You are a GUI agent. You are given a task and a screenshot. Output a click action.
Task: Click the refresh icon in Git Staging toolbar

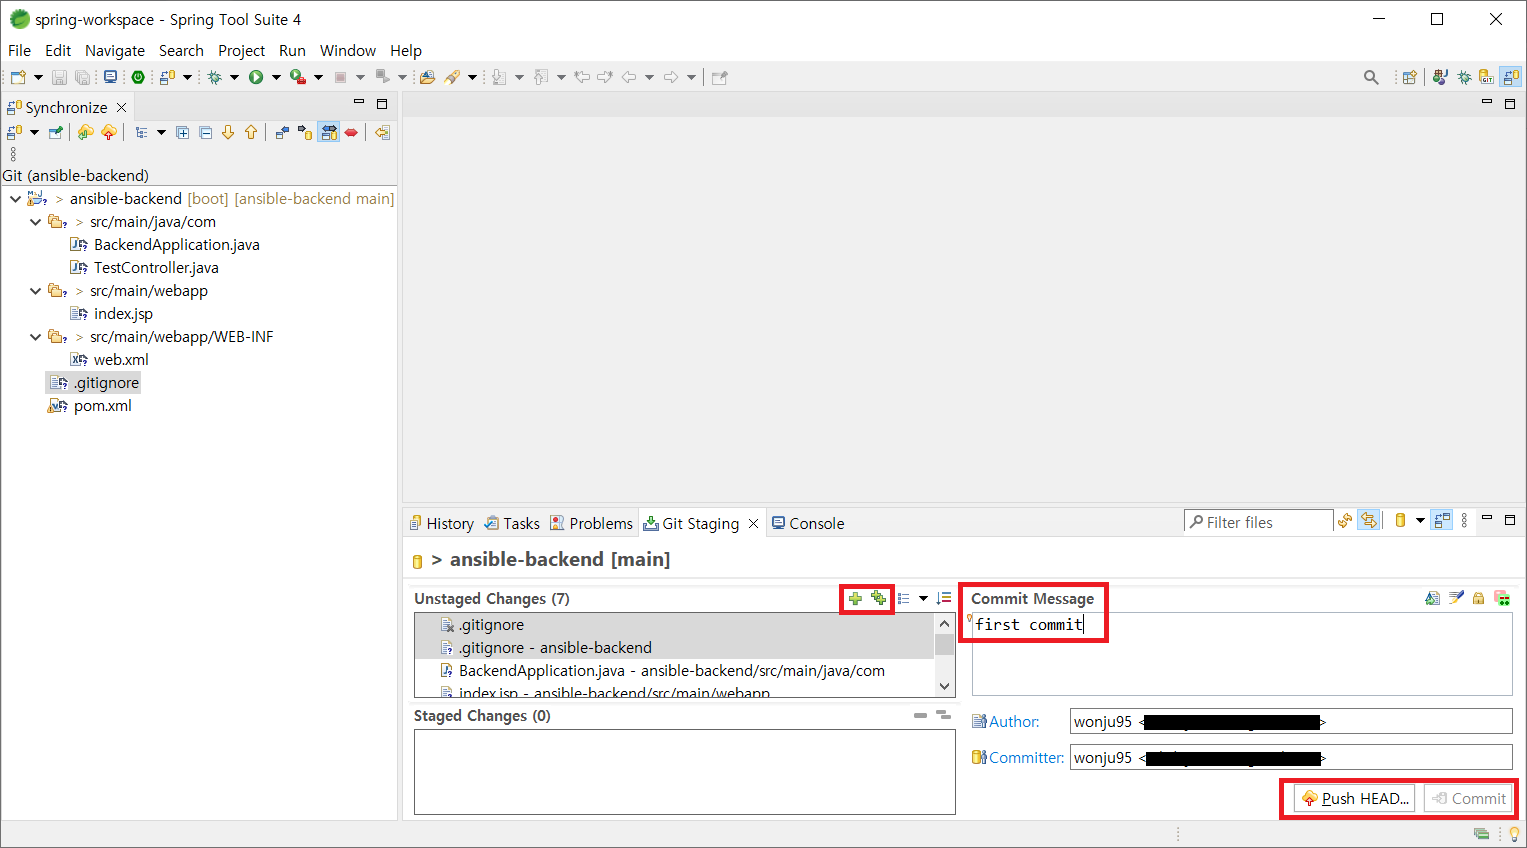pyautogui.click(x=1345, y=520)
